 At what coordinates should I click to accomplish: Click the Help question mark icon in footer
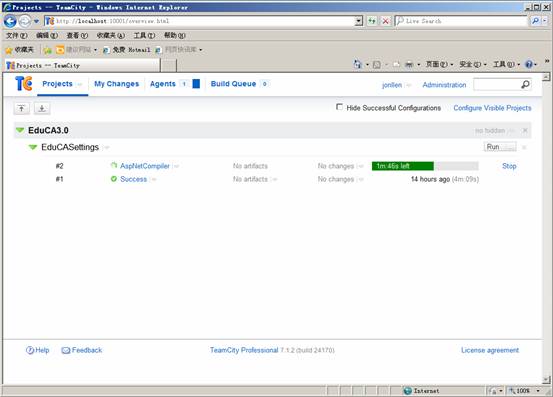[x=30, y=350]
